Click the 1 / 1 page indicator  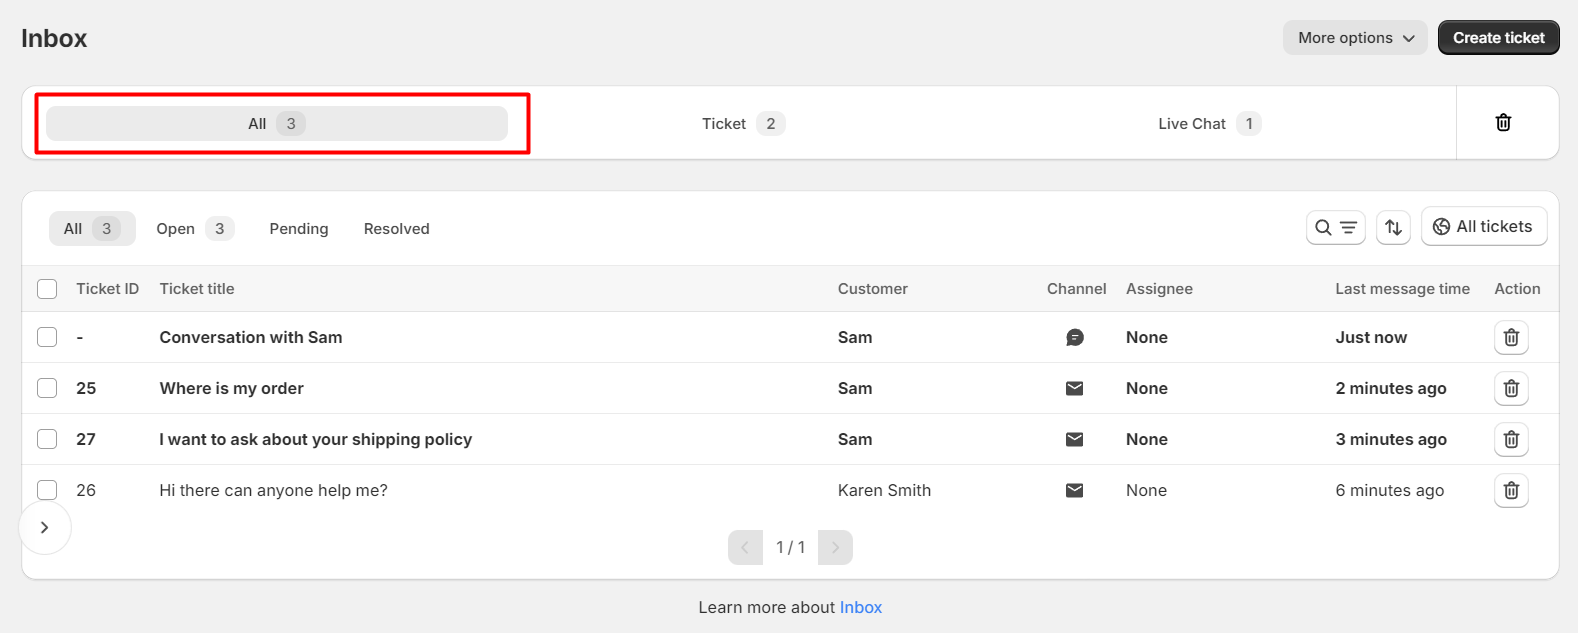pos(790,547)
